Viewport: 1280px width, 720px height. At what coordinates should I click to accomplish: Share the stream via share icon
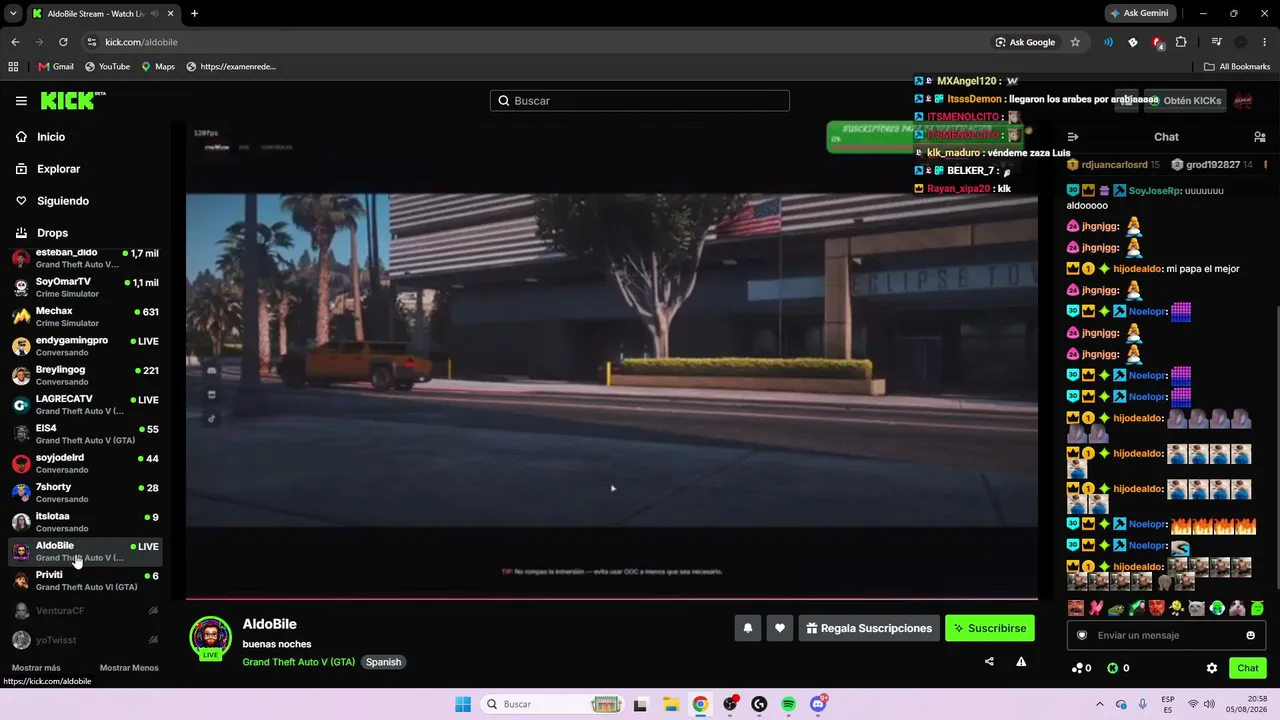click(x=989, y=661)
